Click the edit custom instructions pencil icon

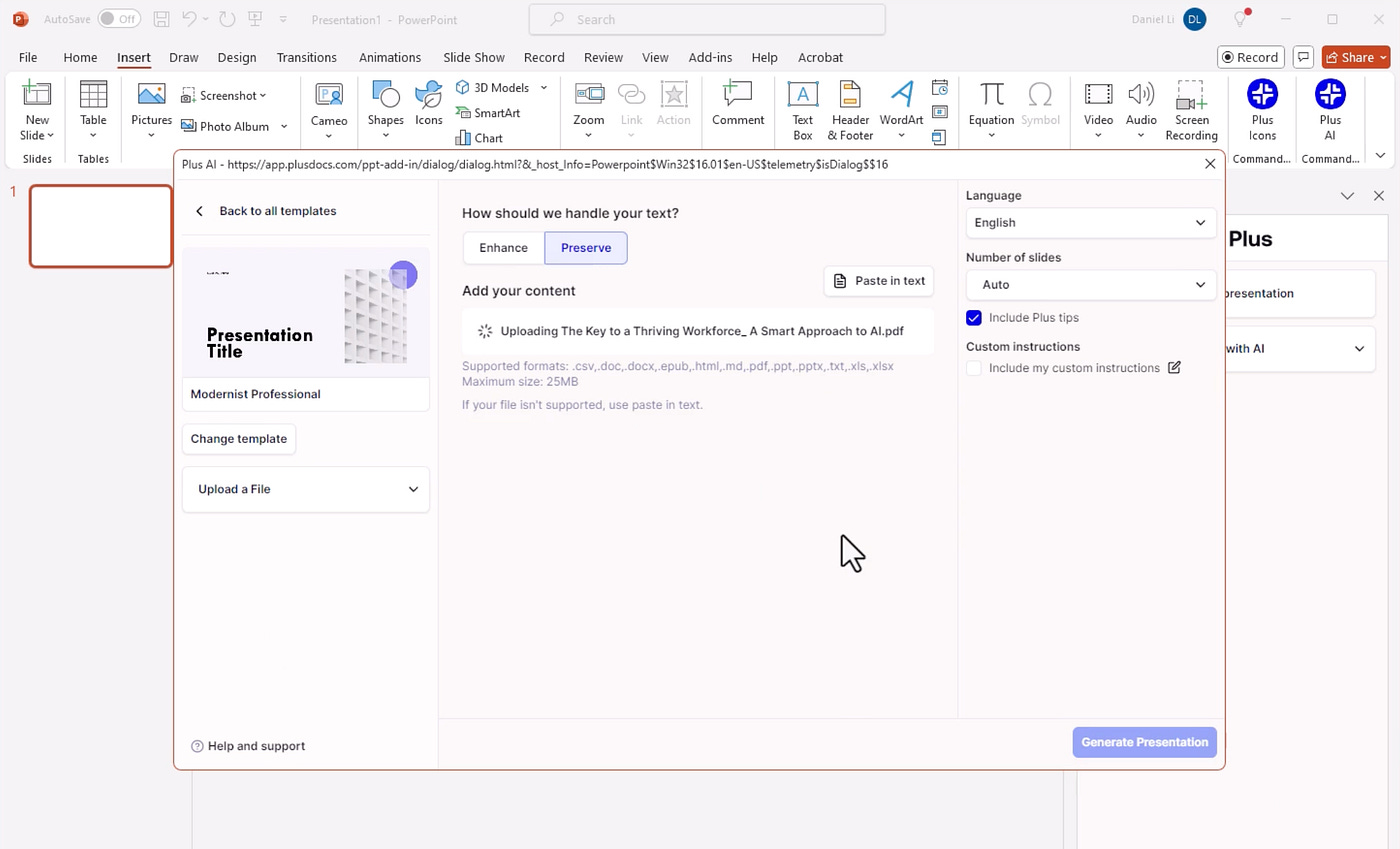[x=1174, y=368]
